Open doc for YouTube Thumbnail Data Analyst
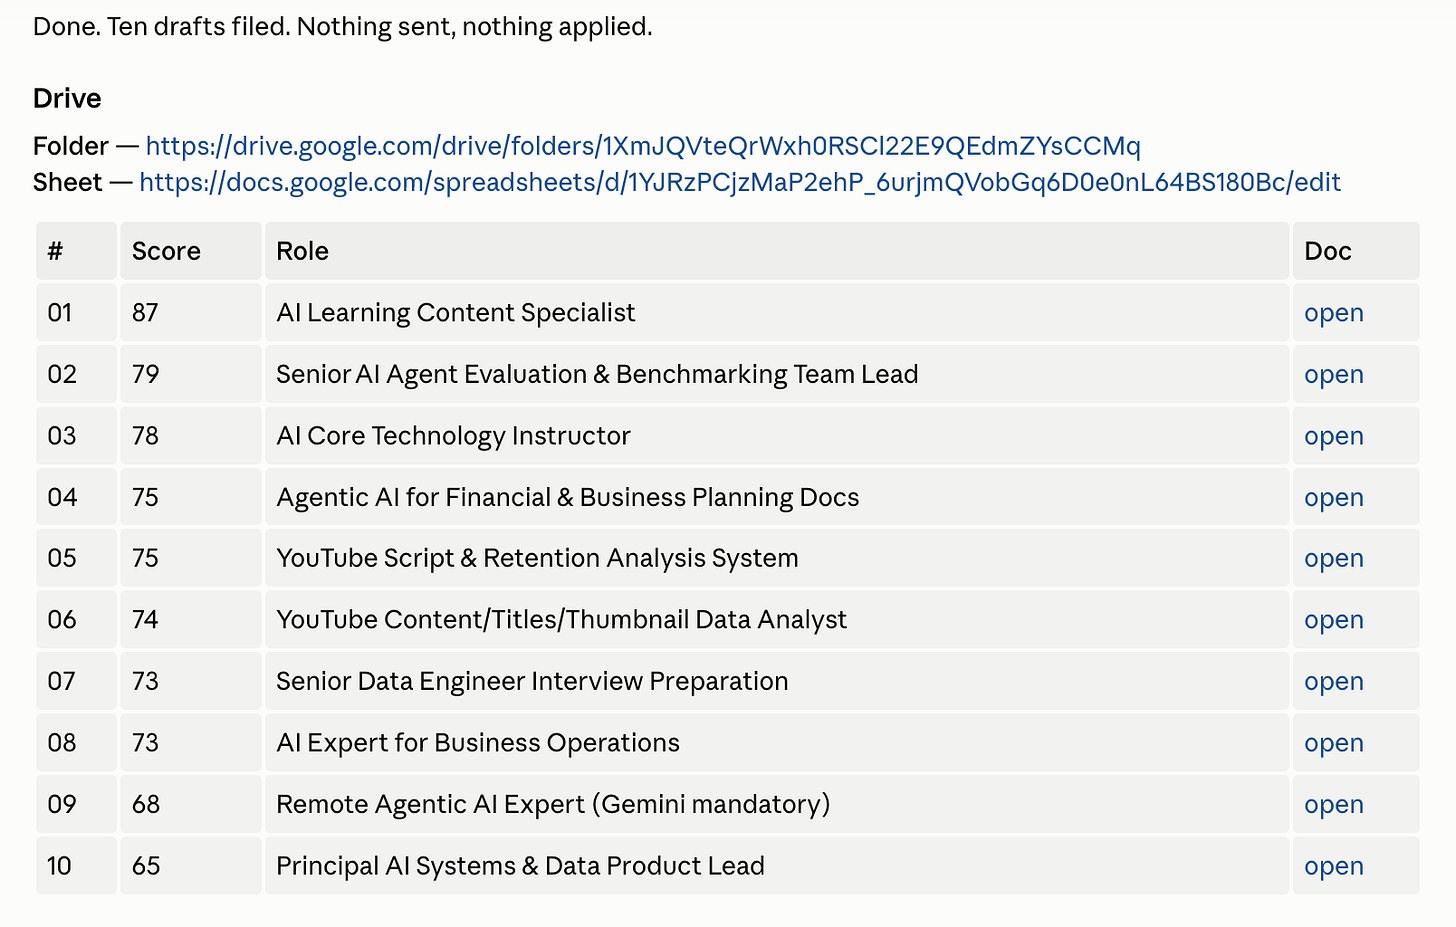This screenshot has width=1456, height=927. (x=1334, y=620)
